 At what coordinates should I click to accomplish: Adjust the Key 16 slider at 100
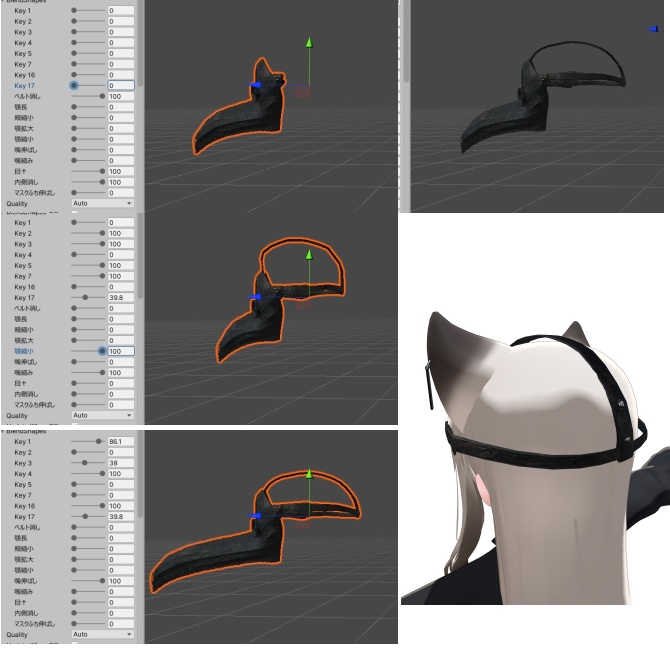88,506
